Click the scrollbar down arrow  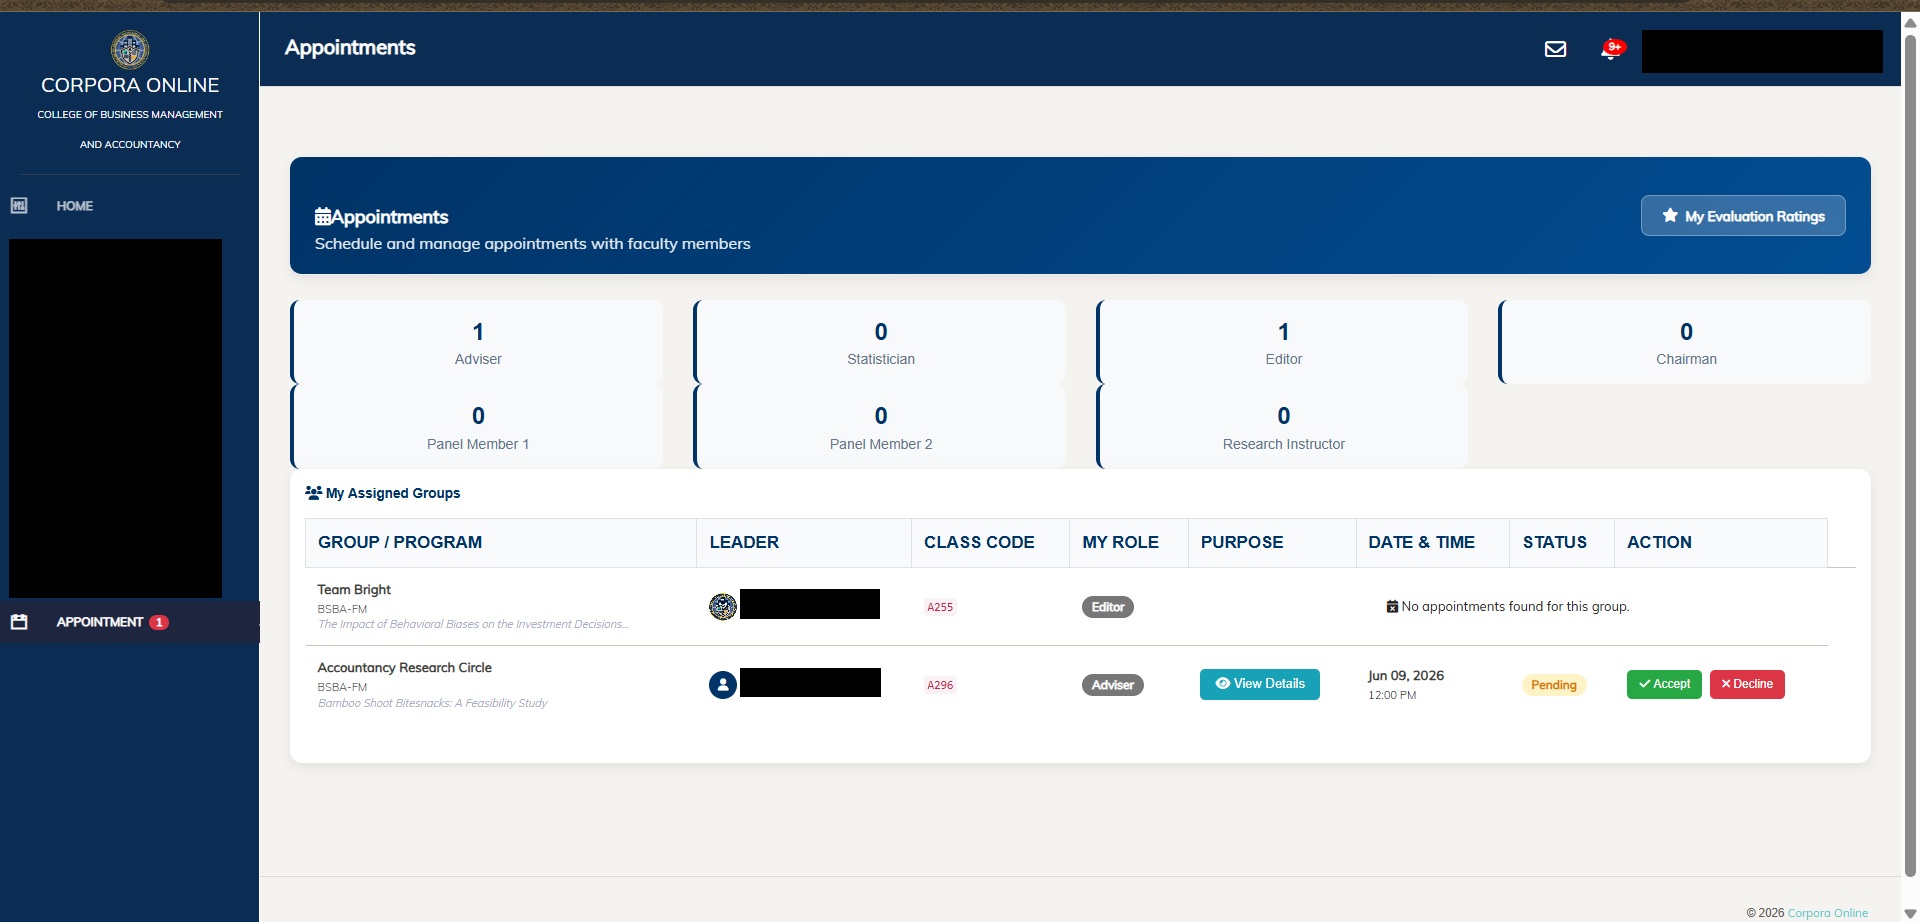pyautogui.click(x=1910, y=913)
